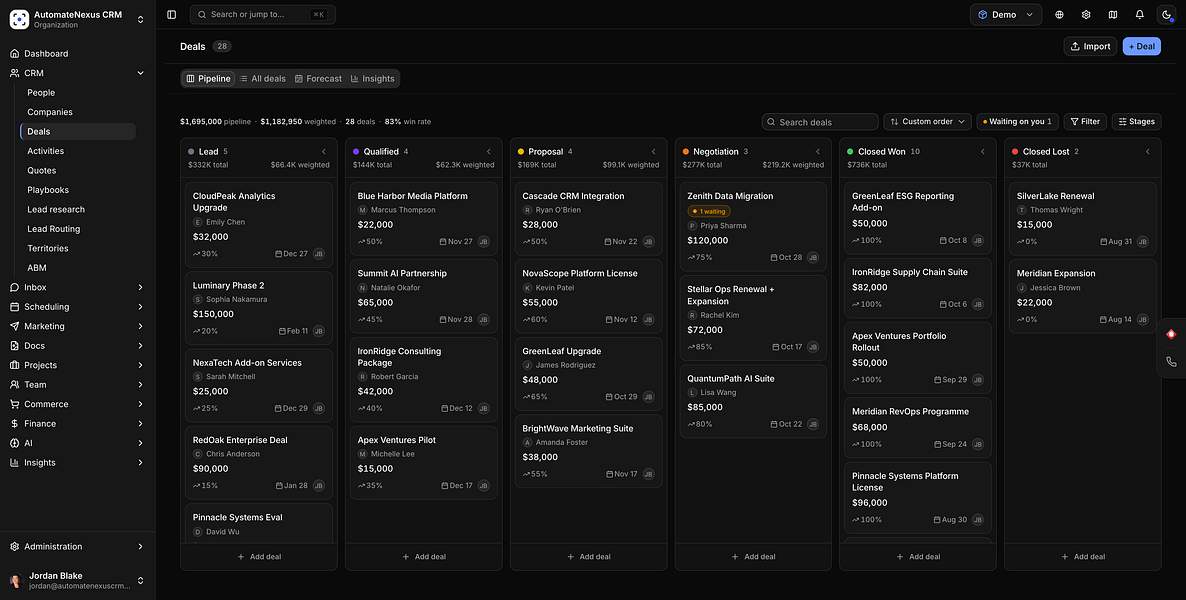Click JB avatar on Zenith Data Migration card
The height and width of the screenshot is (600, 1186).
point(813,257)
